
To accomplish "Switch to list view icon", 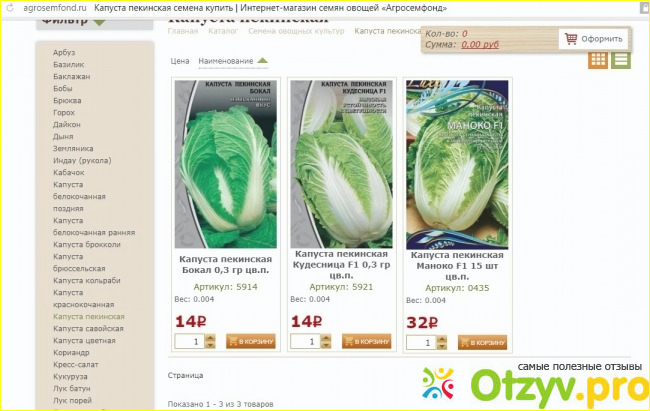I will (x=621, y=60).
